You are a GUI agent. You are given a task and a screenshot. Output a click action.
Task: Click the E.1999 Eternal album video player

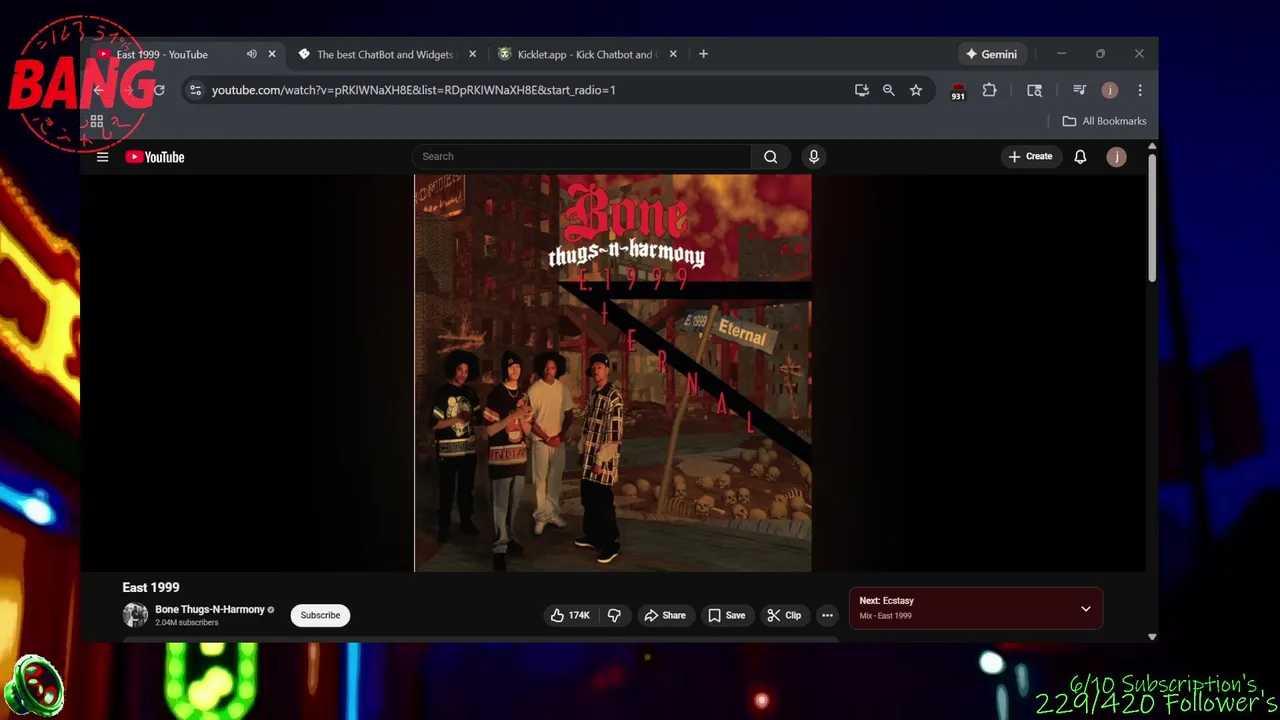coord(613,373)
